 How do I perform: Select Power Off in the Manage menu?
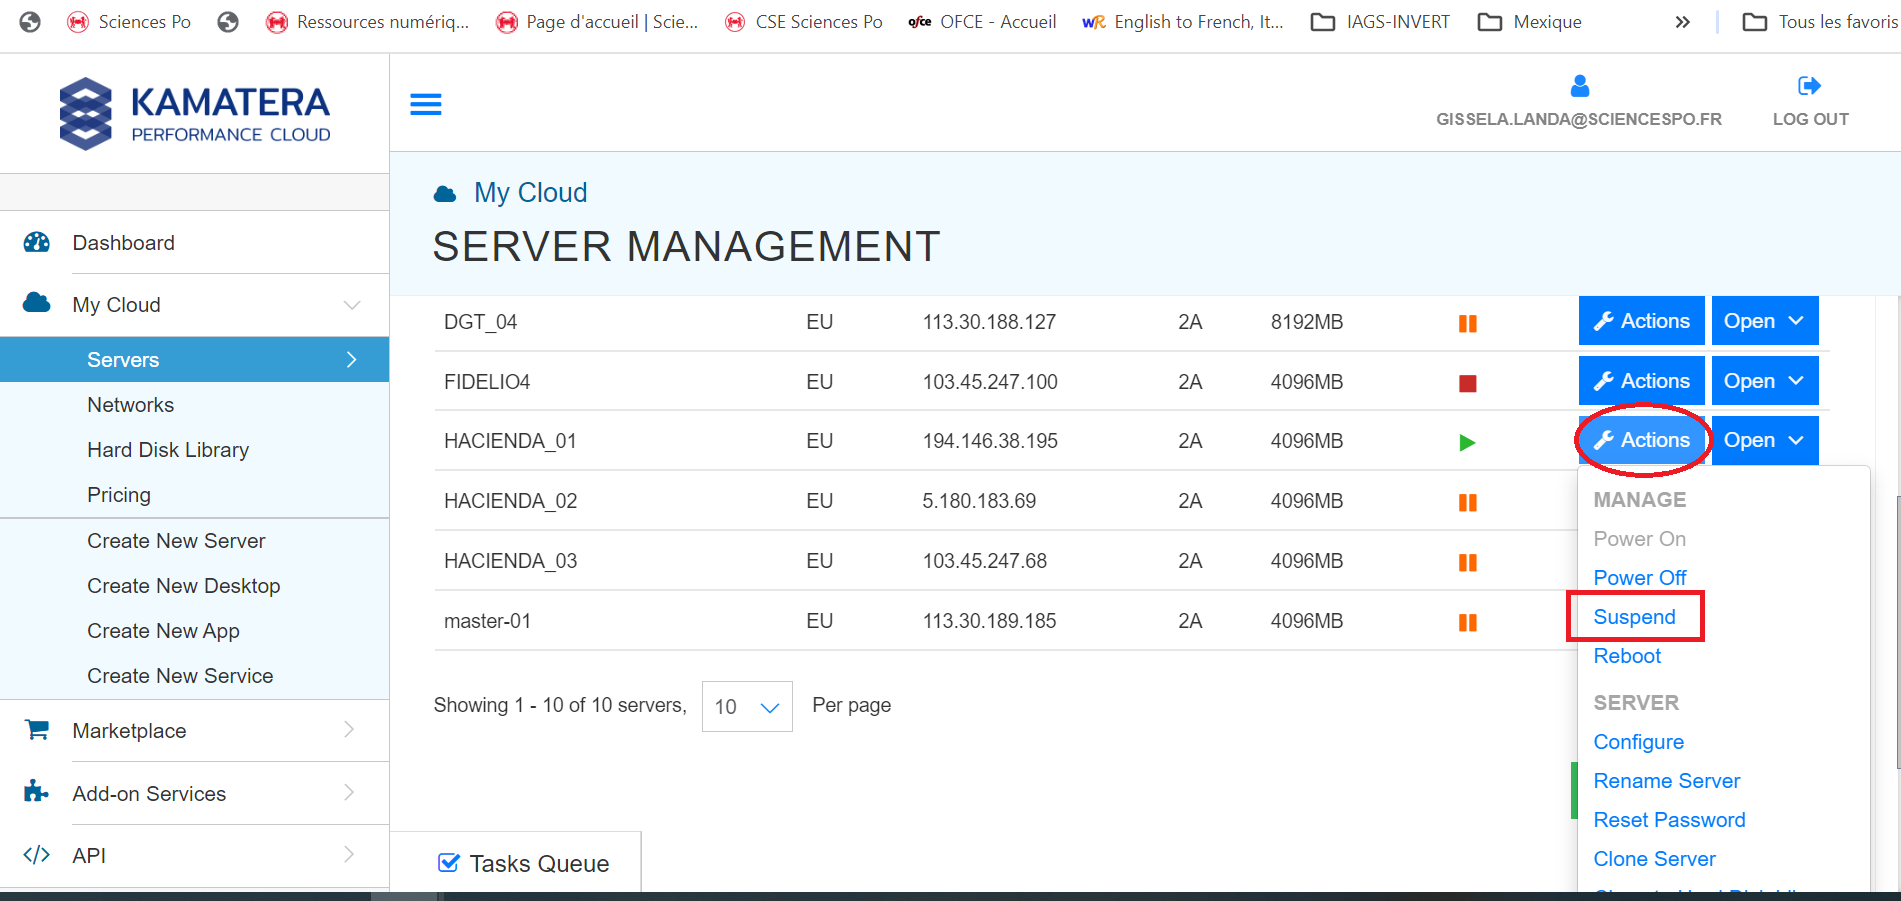click(1640, 578)
